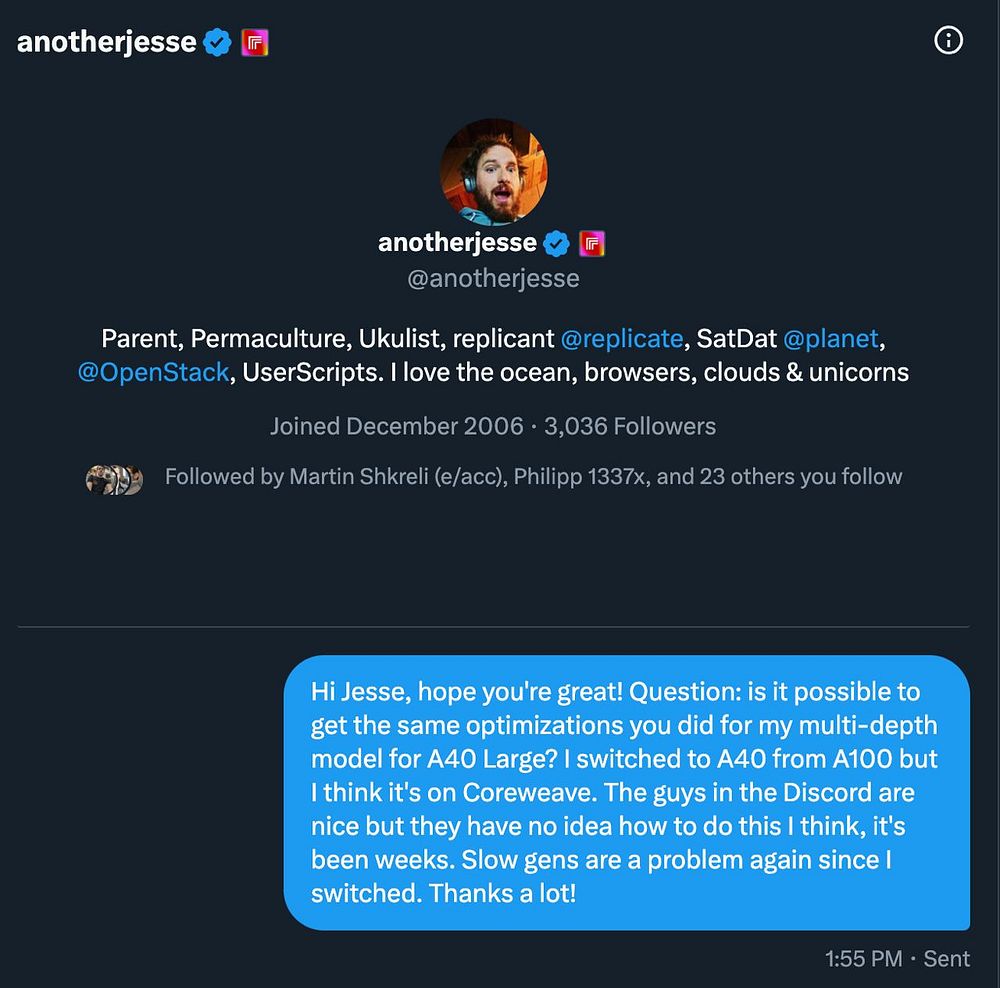Click the Replicate affiliate badge in the header
This screenshot has height=988, width=1000.
tap(254, 43)
